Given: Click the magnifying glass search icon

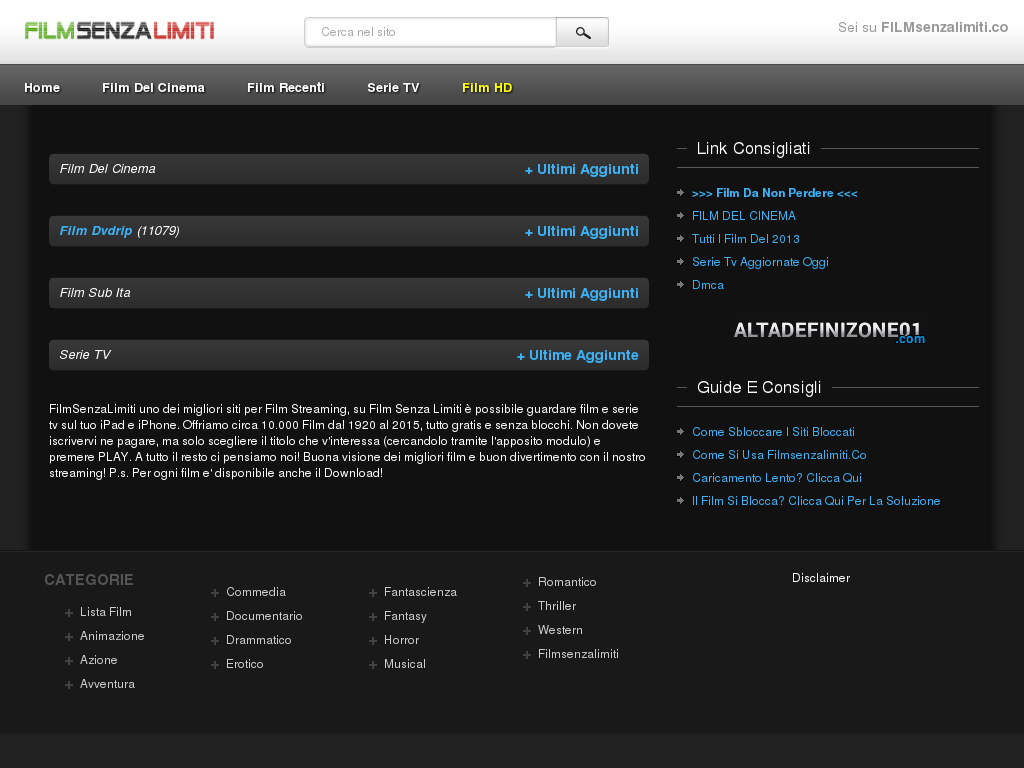Looking at the screenshot, I should [583, 31].
